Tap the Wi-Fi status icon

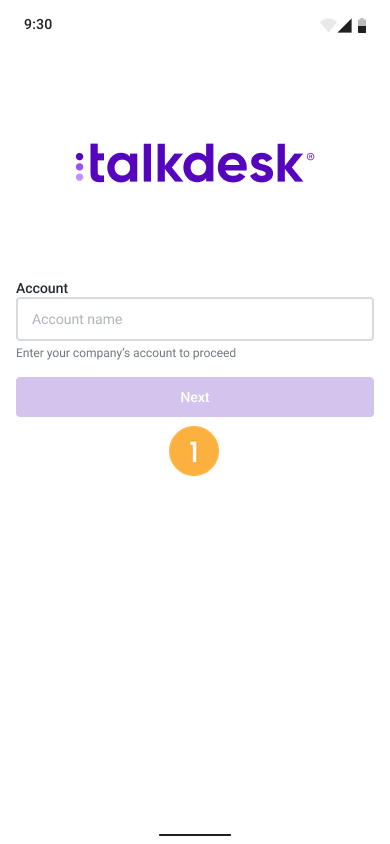pos(328,25)
